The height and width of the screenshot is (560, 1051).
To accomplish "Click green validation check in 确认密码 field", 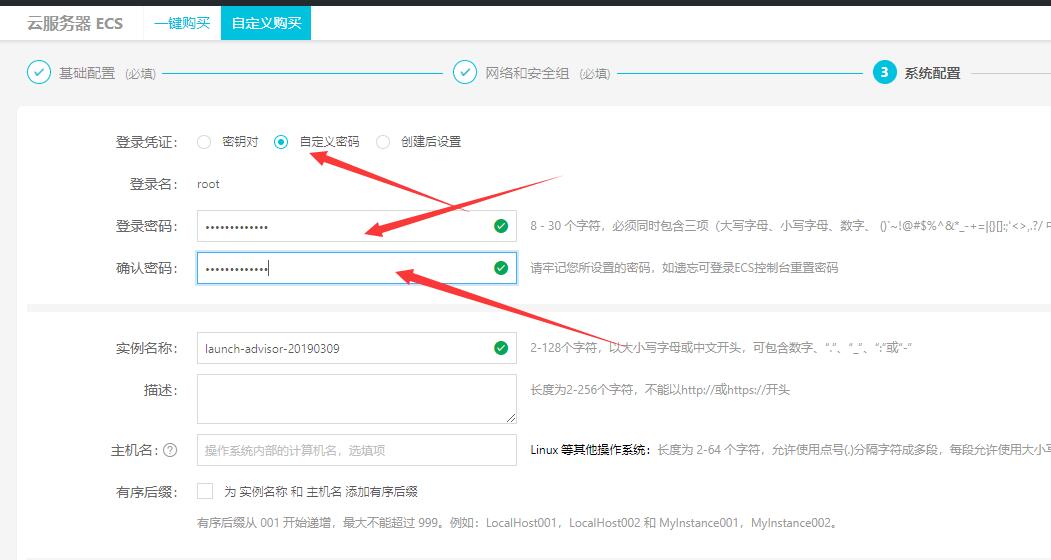I will click(x=501, y=268).
